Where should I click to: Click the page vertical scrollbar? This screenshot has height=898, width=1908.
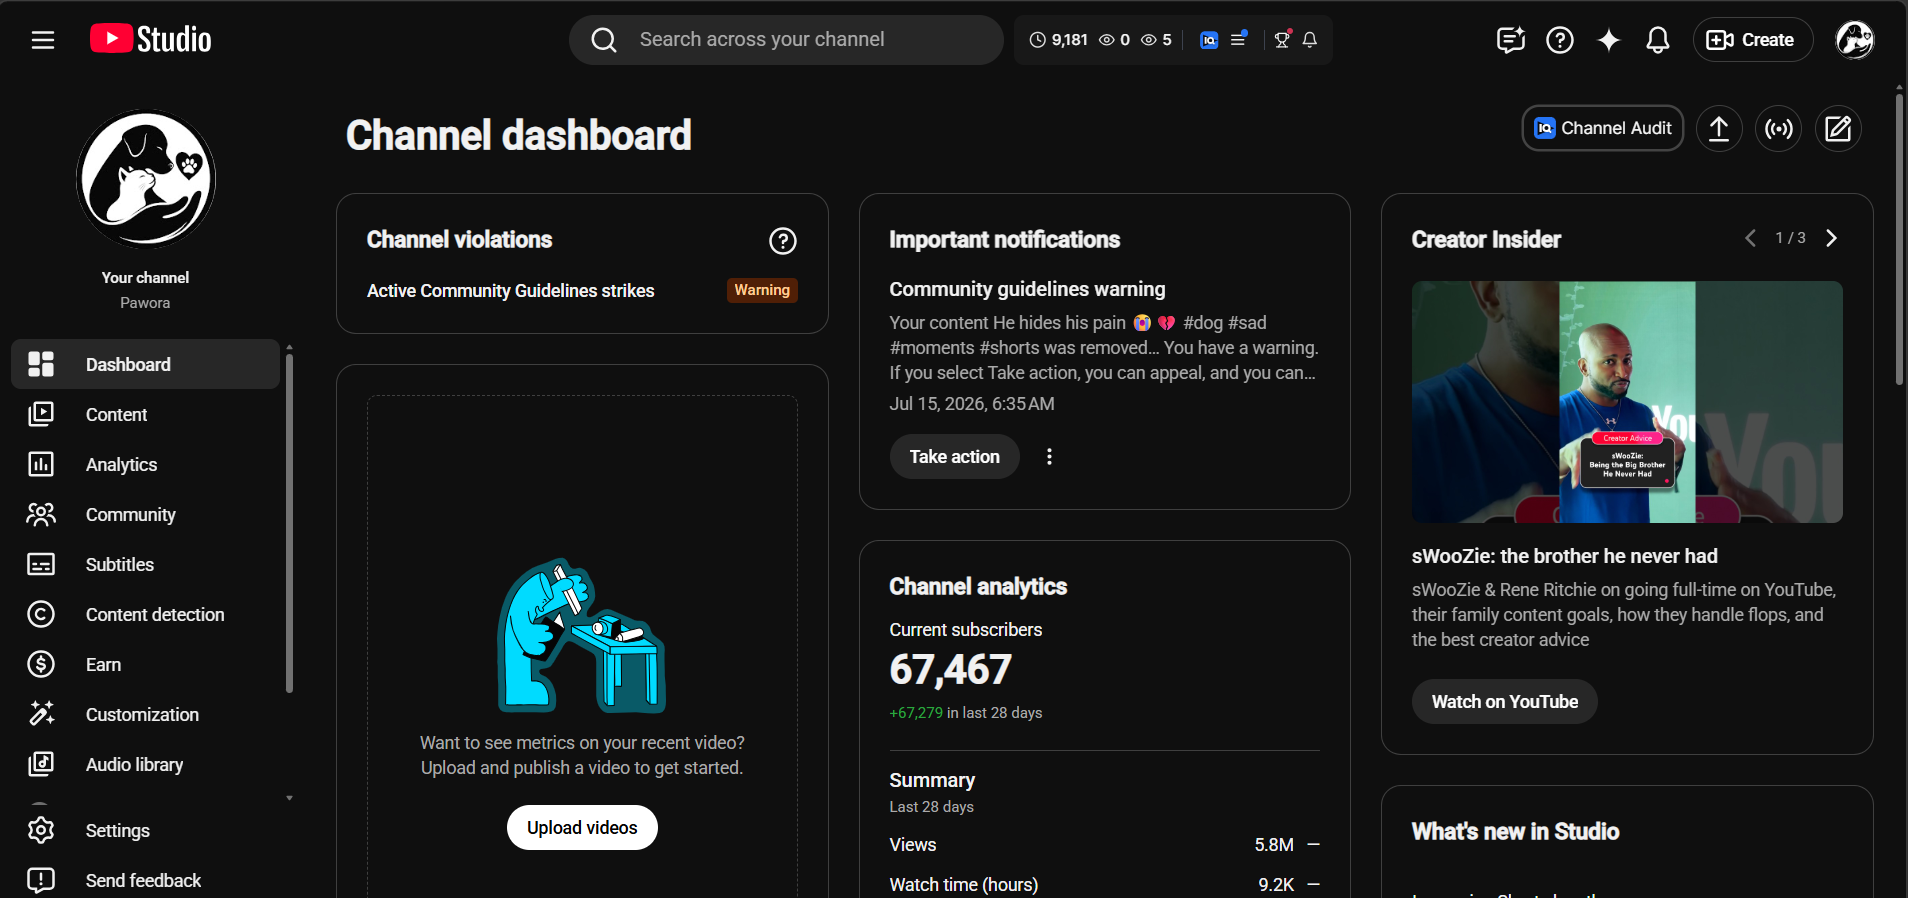coord(1899,240)
